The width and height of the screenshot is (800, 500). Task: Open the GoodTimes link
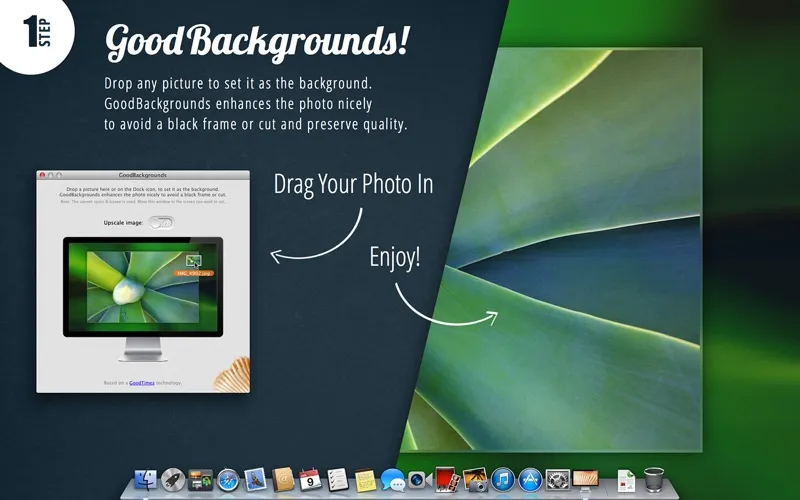(x=142, y=383)
